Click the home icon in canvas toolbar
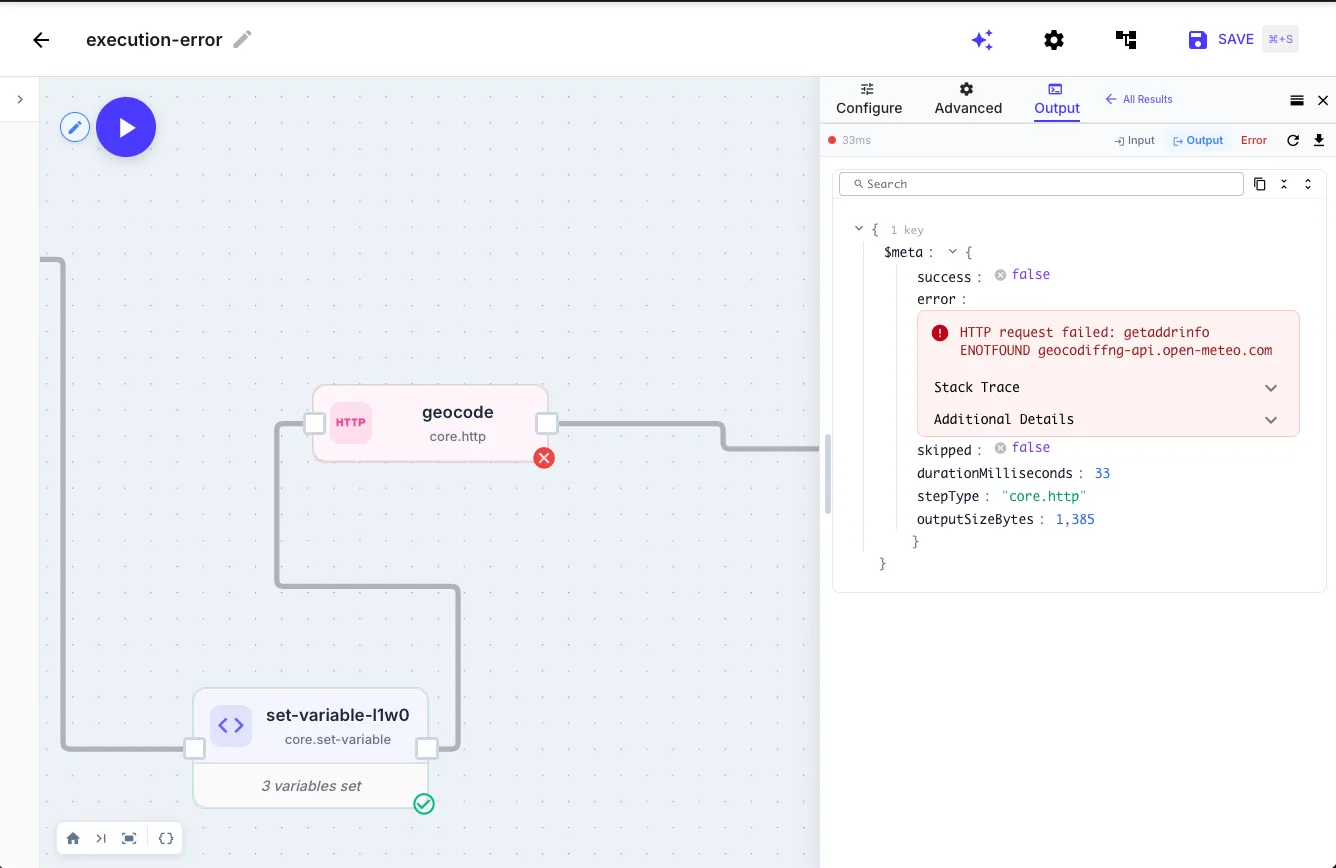 pyautogui.click(x=73, y=838)
